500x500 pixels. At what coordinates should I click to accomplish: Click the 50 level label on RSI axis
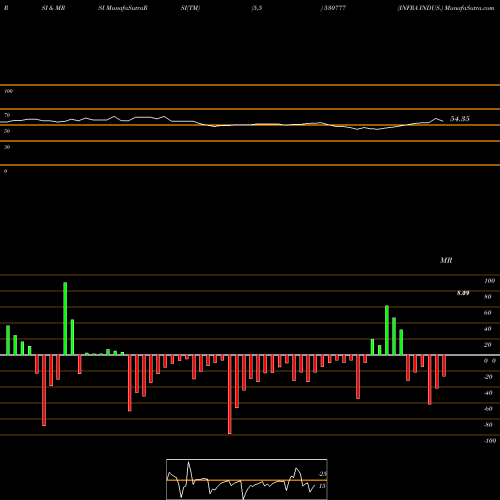7,131
